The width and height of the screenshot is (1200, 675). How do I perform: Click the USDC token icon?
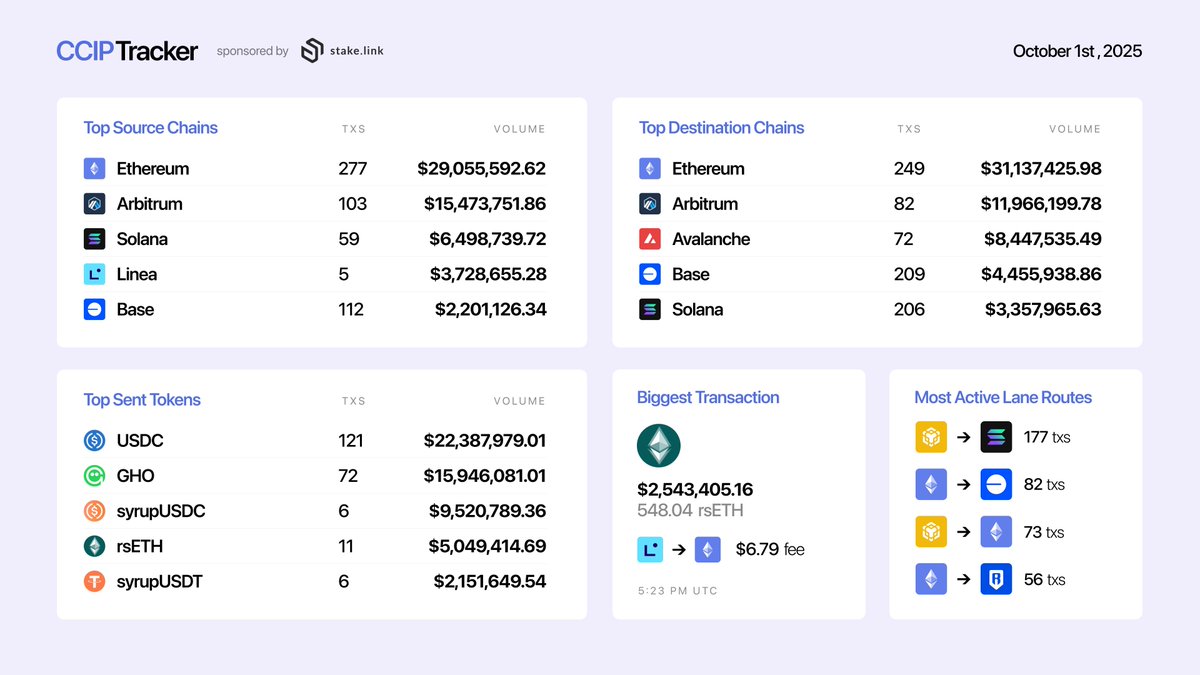click(94, 440)
